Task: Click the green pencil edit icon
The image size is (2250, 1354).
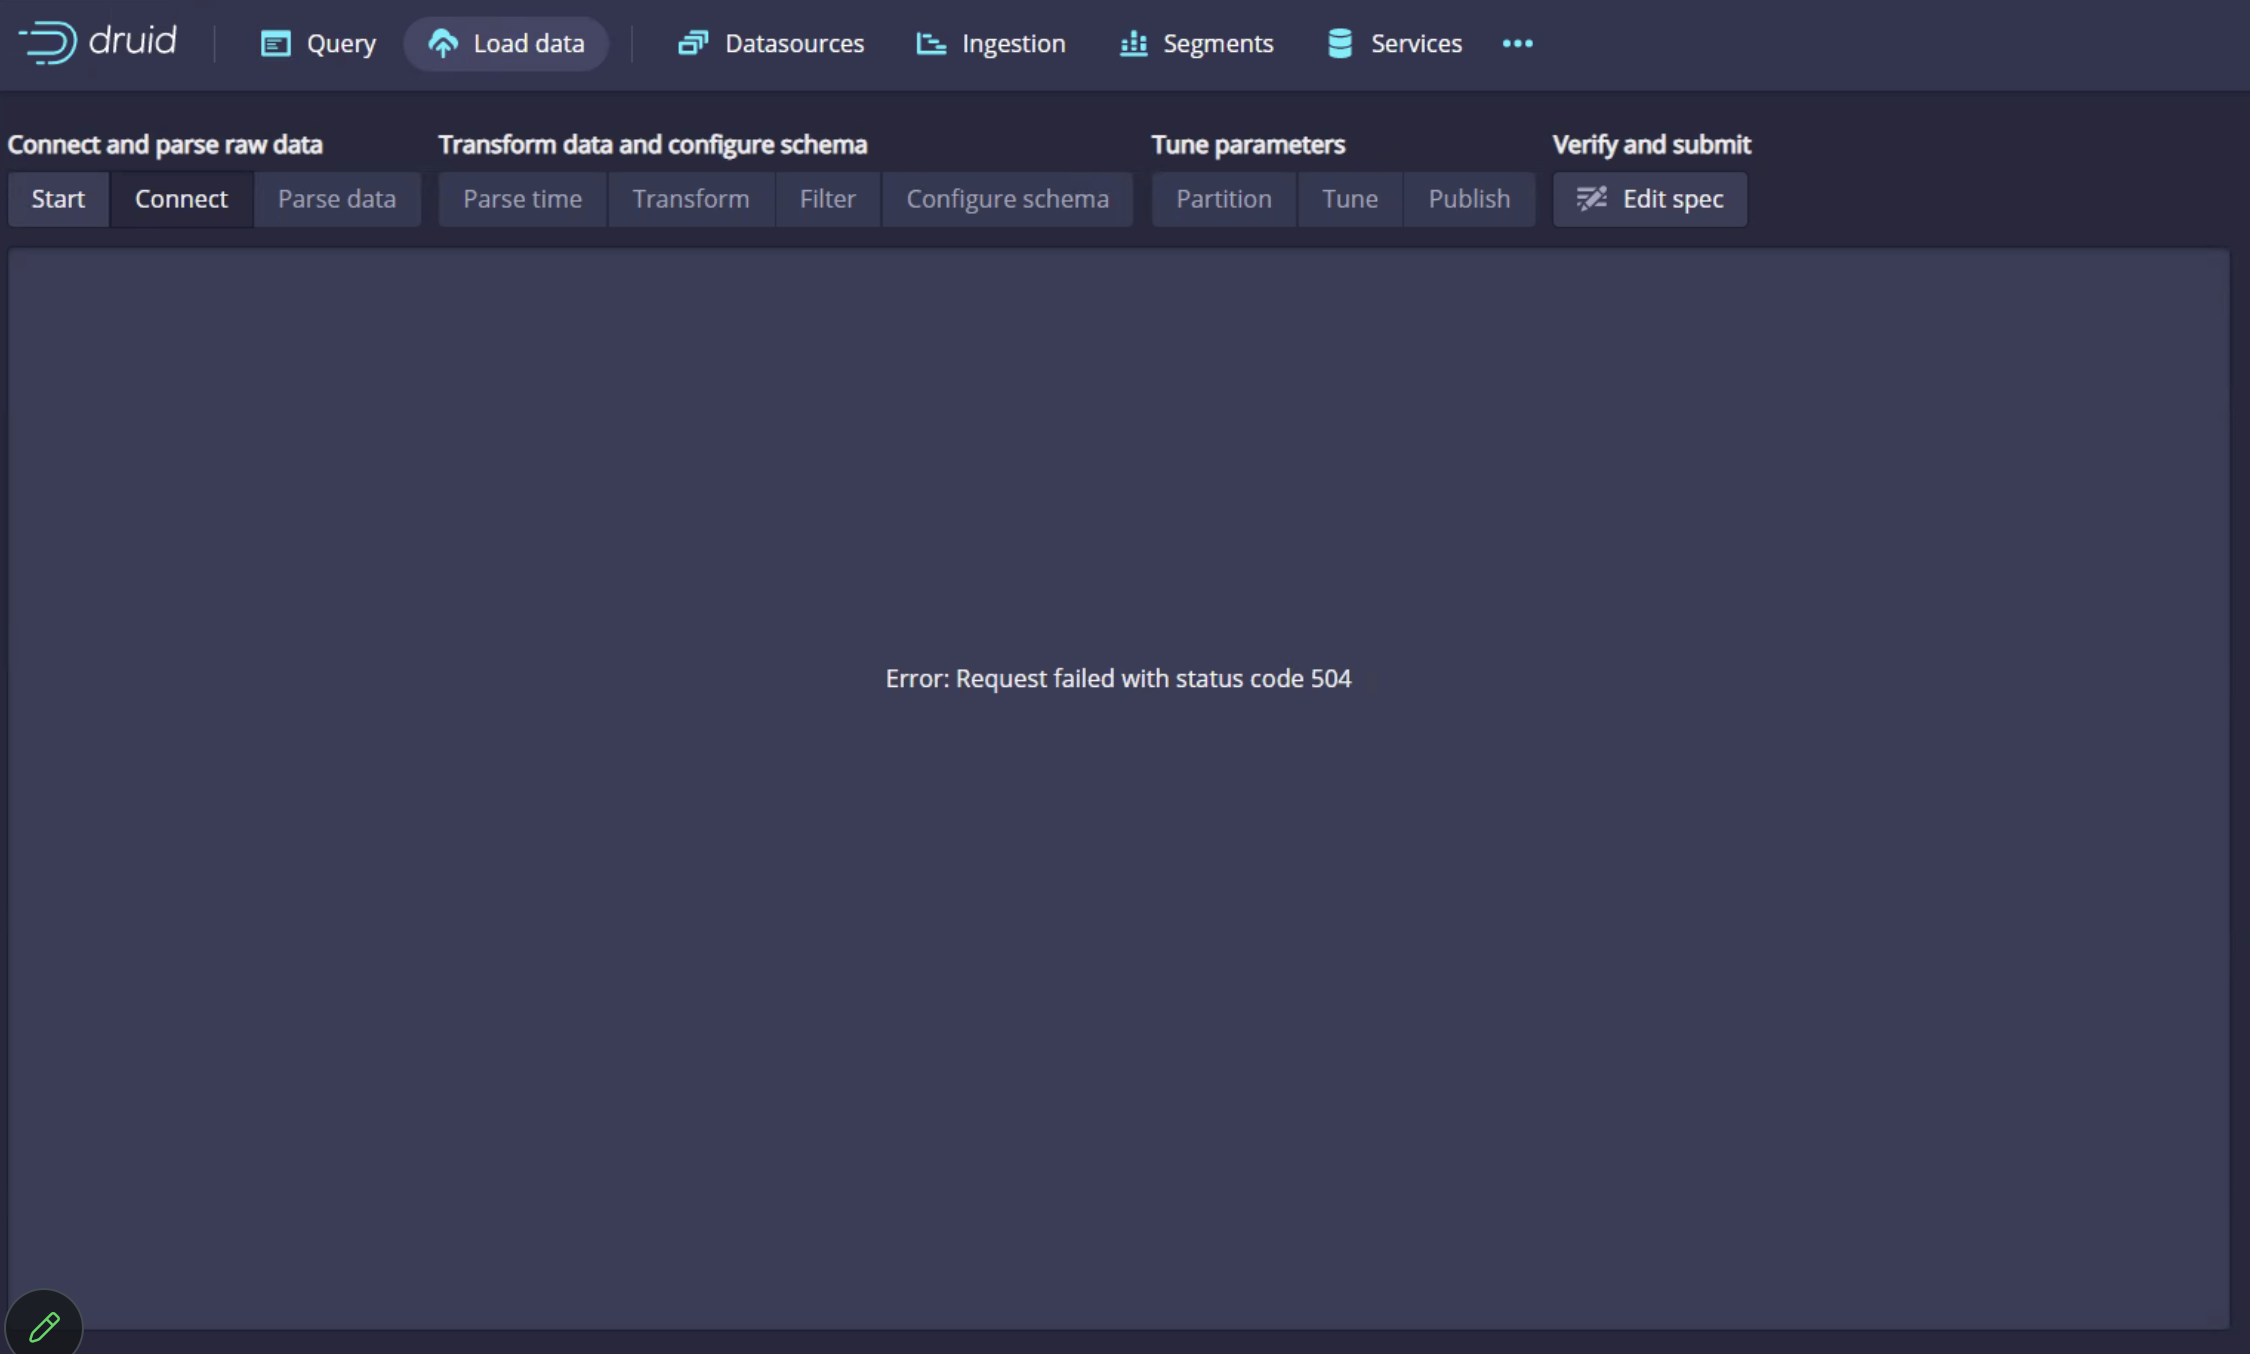Action: [x=44, y=1326]
